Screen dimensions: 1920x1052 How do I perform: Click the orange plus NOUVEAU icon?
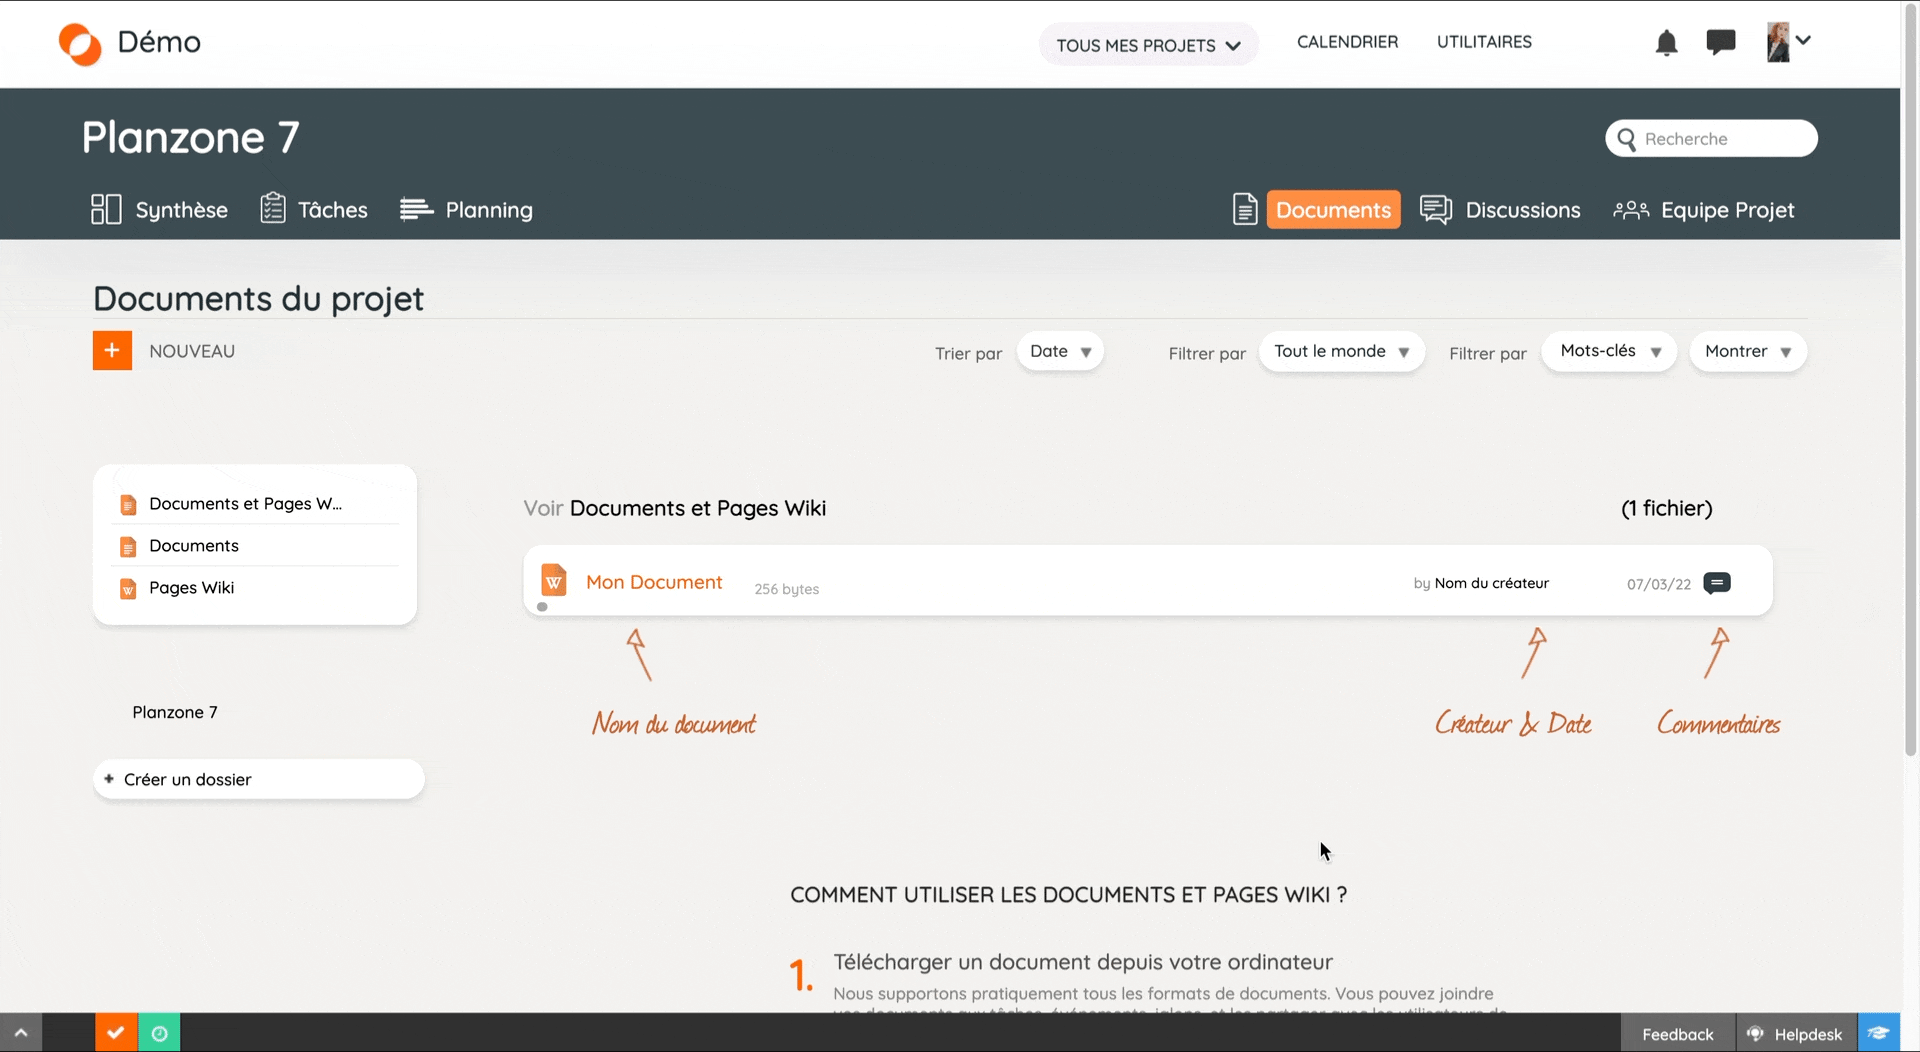pos(112,351)
